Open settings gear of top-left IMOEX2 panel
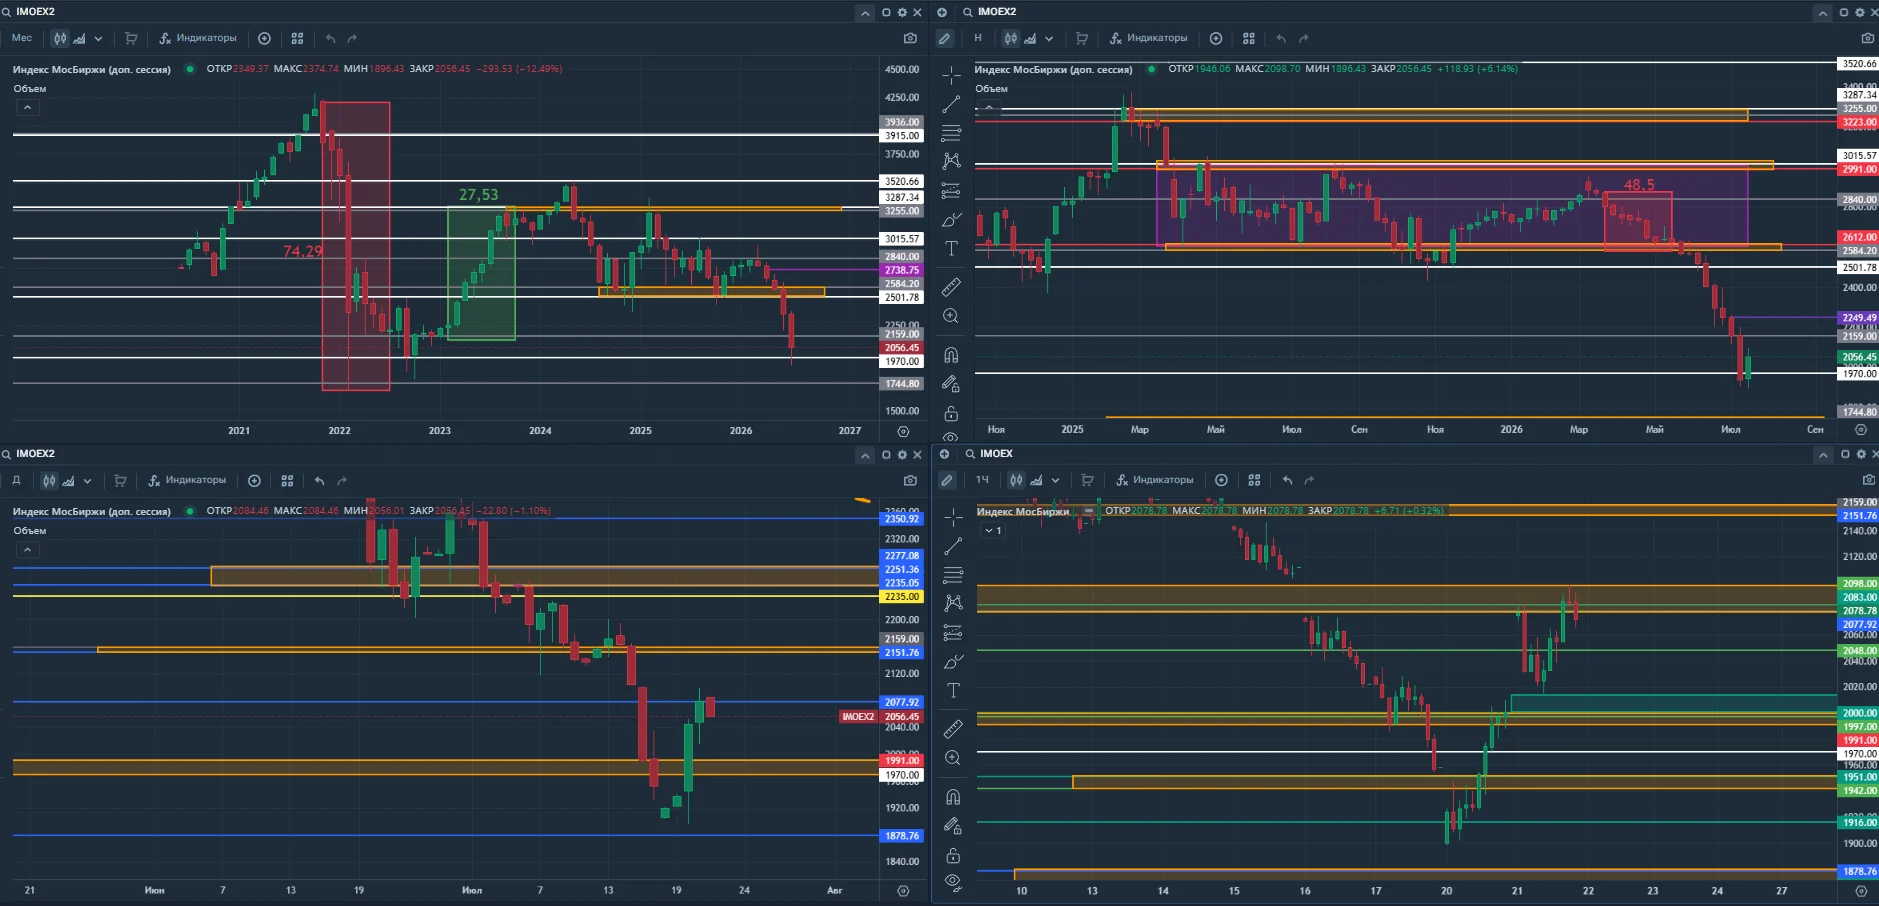 (x=902, y=12)
